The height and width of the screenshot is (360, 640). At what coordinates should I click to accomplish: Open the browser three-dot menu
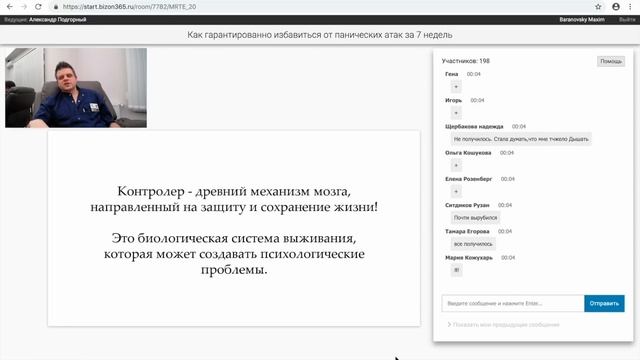coord(630,7)
